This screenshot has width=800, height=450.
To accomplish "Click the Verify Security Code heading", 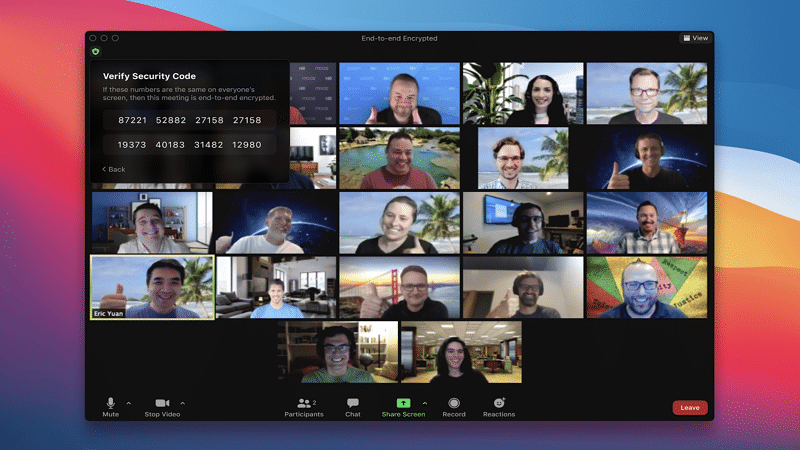I will 149,76.
